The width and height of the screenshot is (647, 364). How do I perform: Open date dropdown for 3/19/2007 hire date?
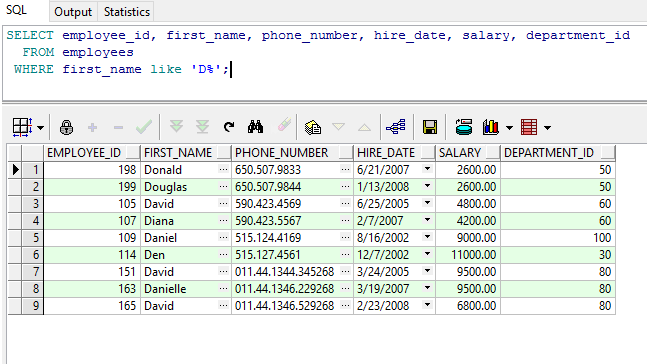click(x=427, y=288)
